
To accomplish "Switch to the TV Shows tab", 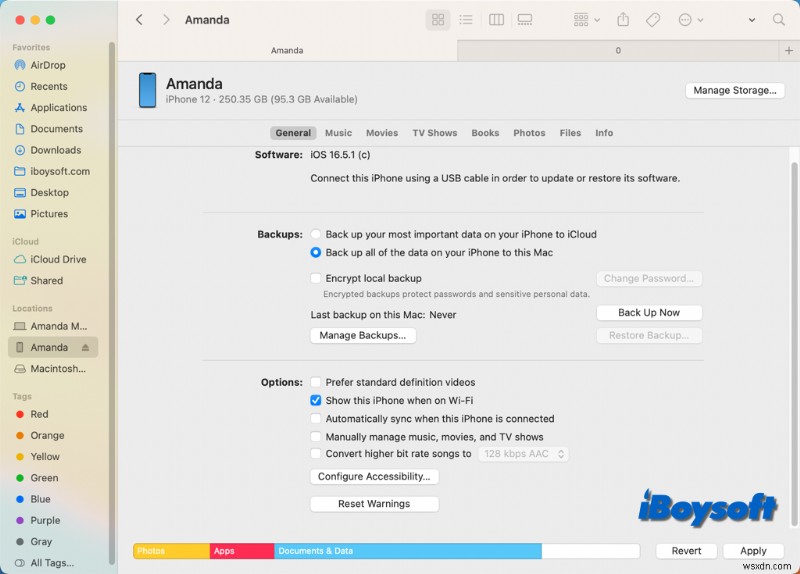I will click(x=435, y=133).
